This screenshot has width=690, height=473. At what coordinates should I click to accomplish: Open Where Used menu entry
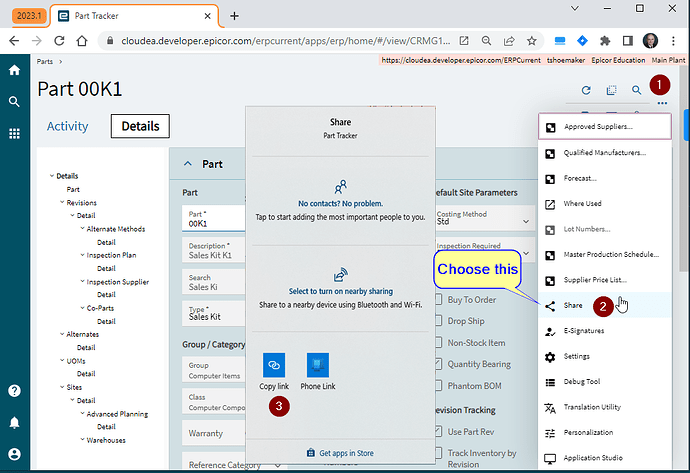pyautogui.click(x=605, y=204)
